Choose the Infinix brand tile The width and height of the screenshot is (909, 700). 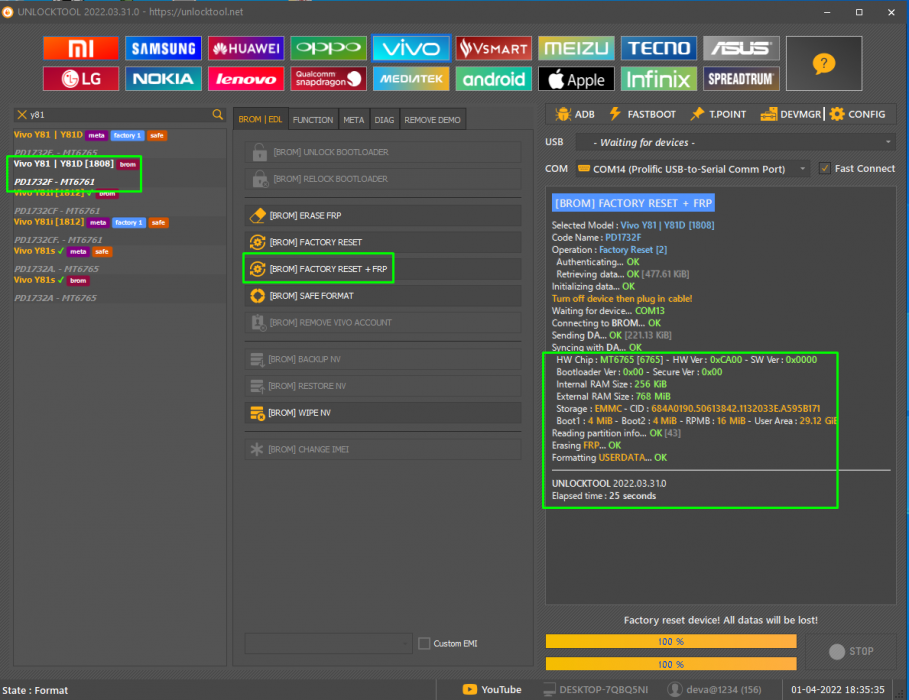point(659,79)
